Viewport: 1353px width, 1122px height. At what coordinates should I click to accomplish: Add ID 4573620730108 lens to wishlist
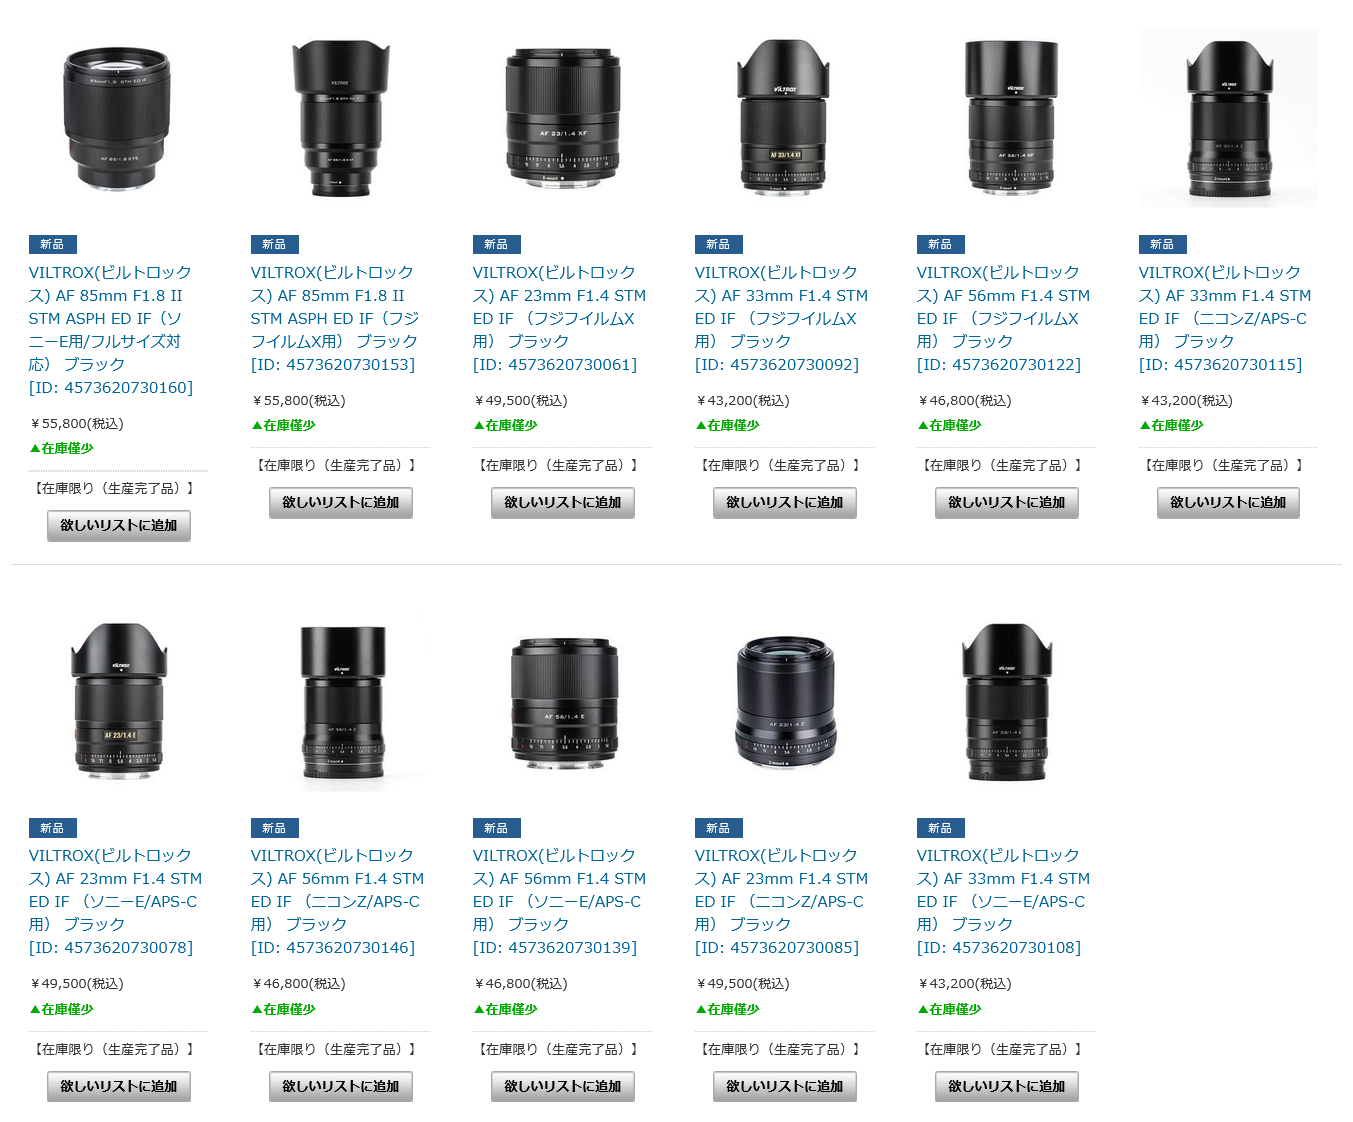(1007, 1087)
